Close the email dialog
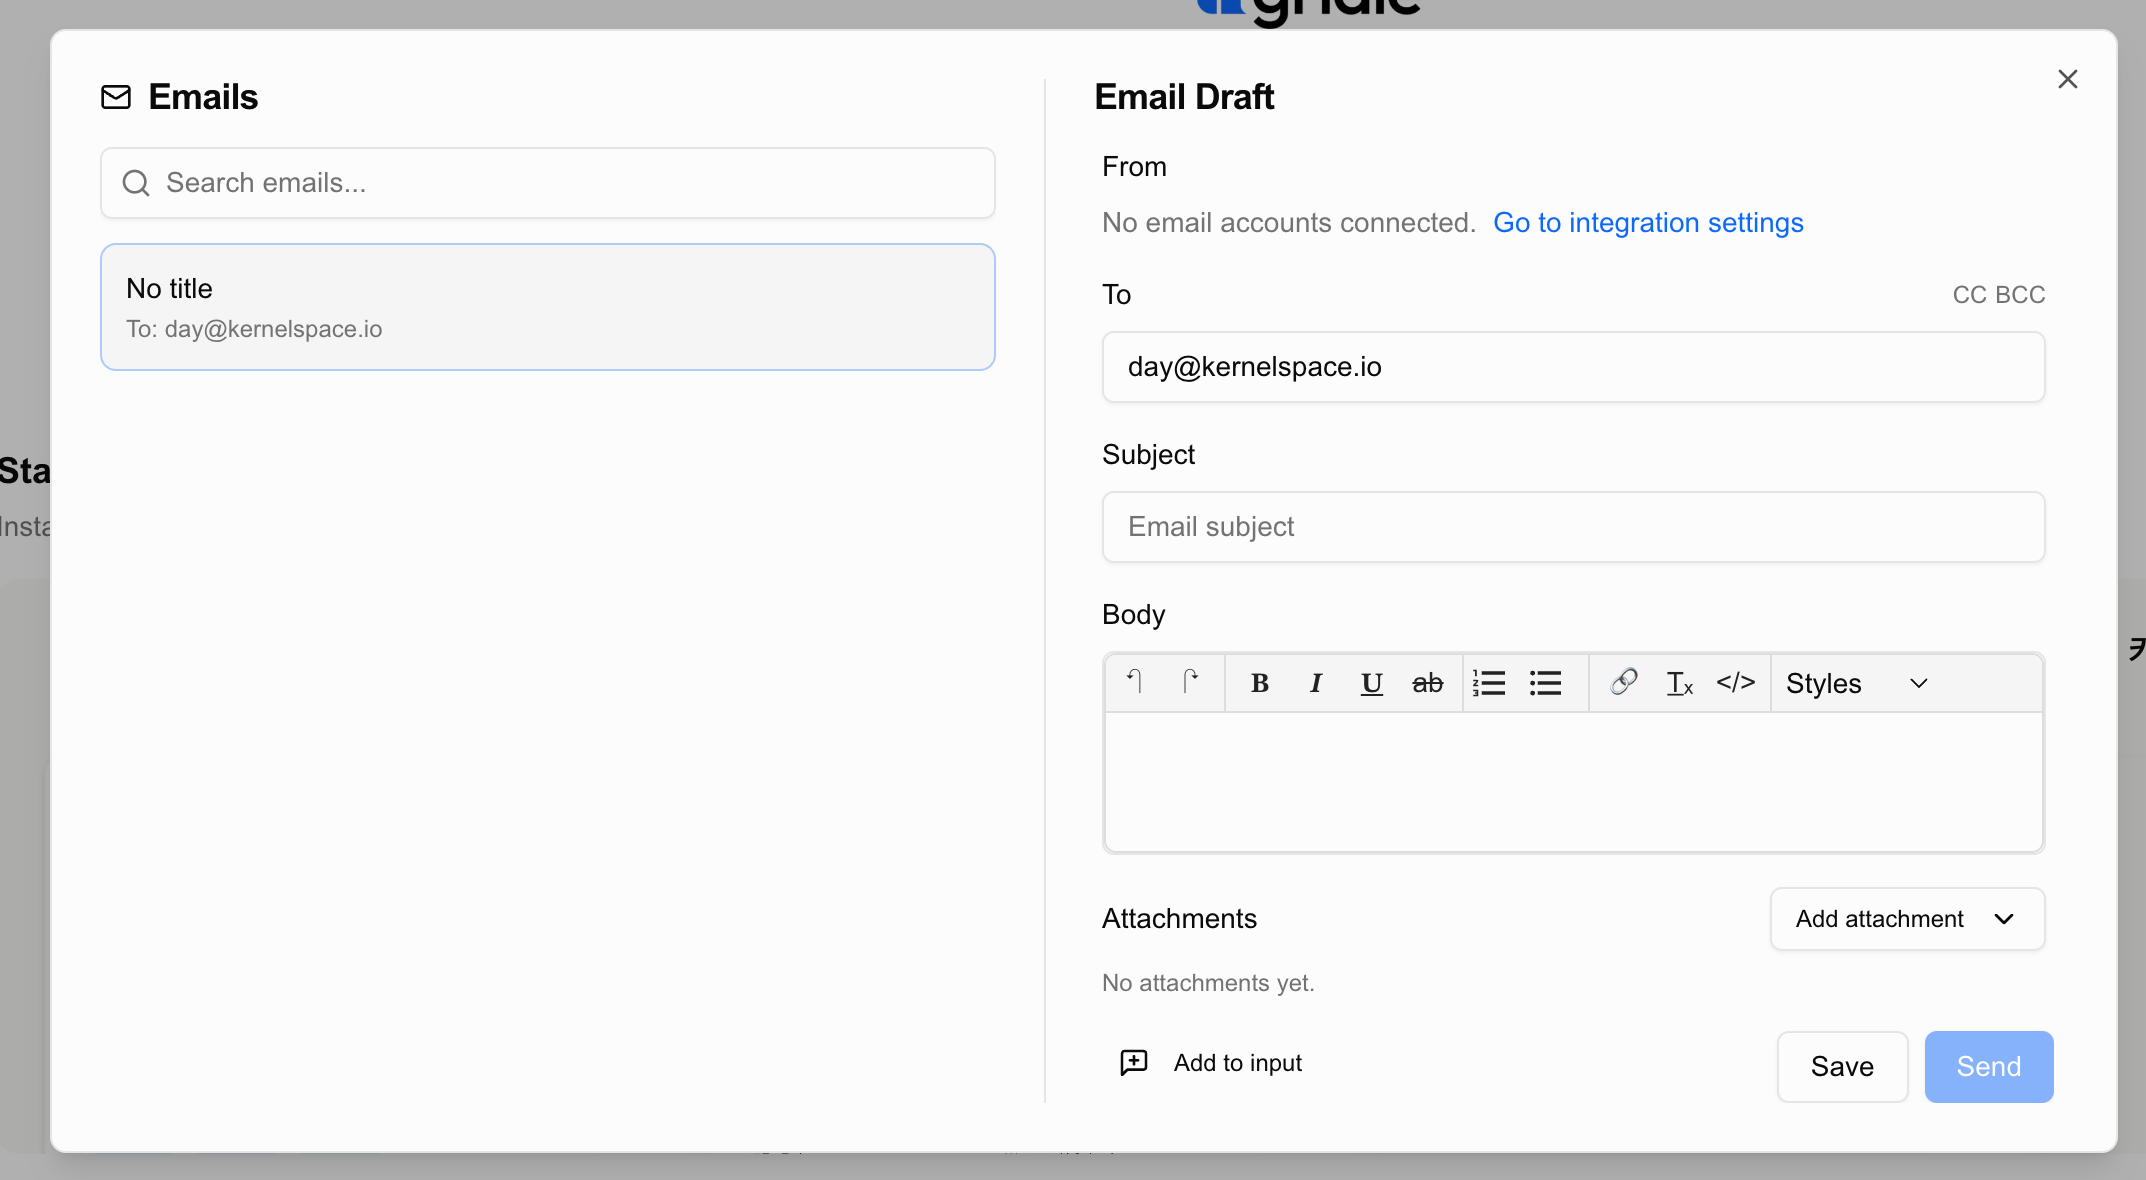The image size is (2146, 1180). click(2068, 79)
